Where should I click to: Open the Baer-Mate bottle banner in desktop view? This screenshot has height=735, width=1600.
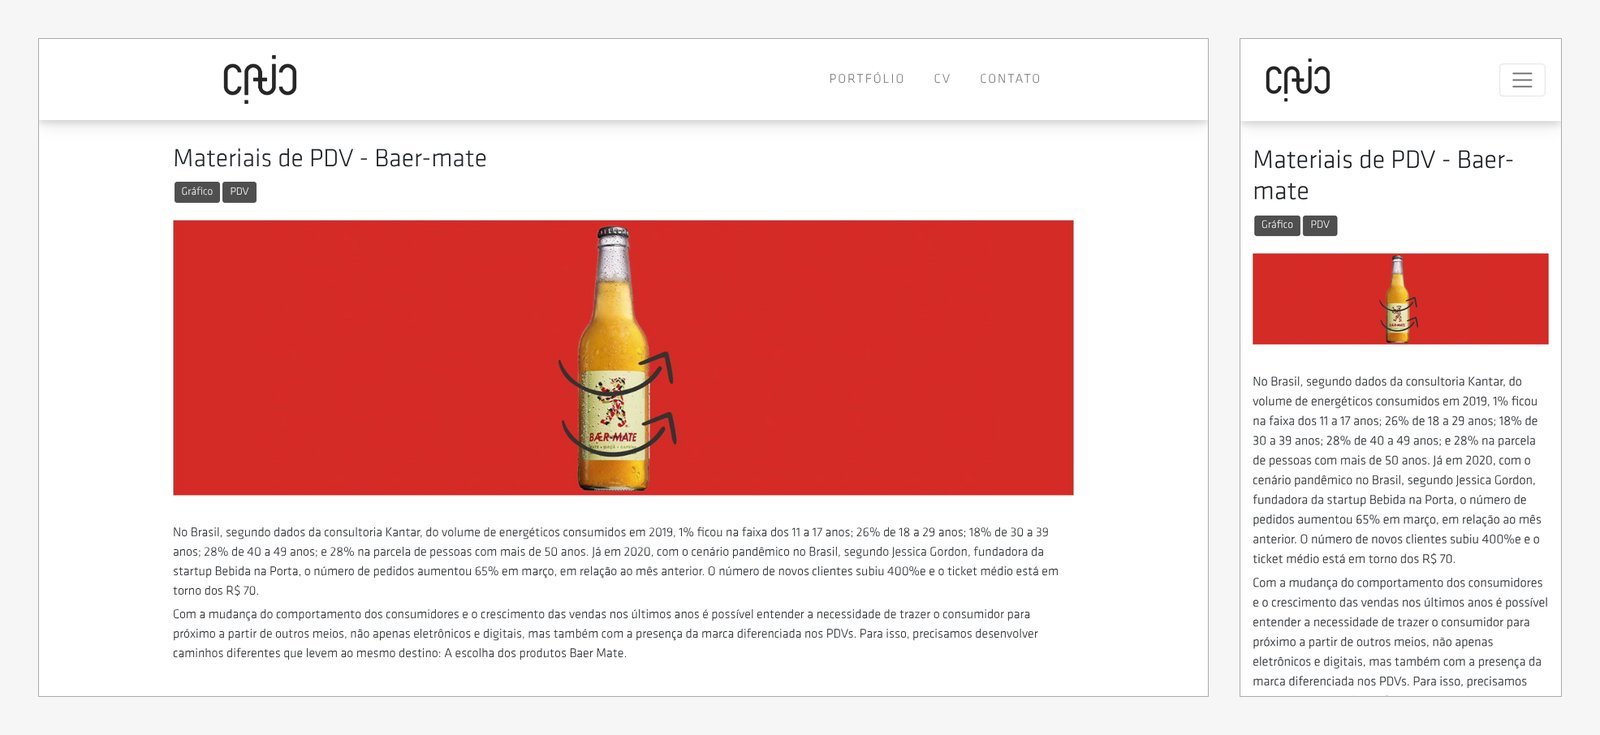623,357
